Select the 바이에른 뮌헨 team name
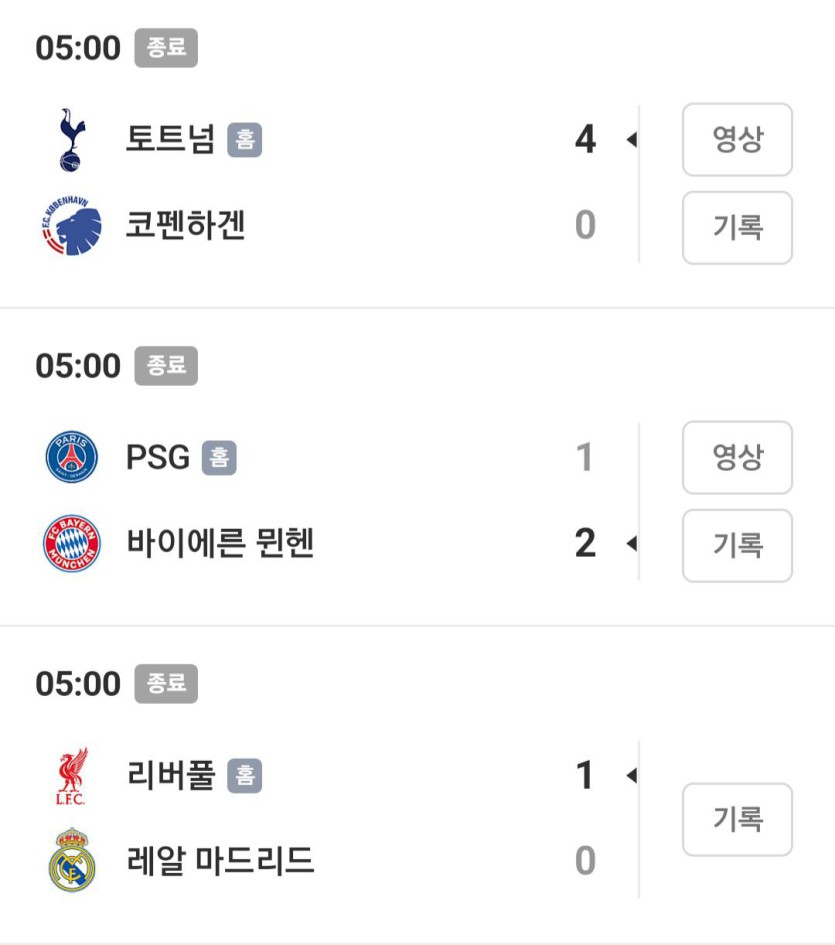835x945 pixels. (220, 544)
